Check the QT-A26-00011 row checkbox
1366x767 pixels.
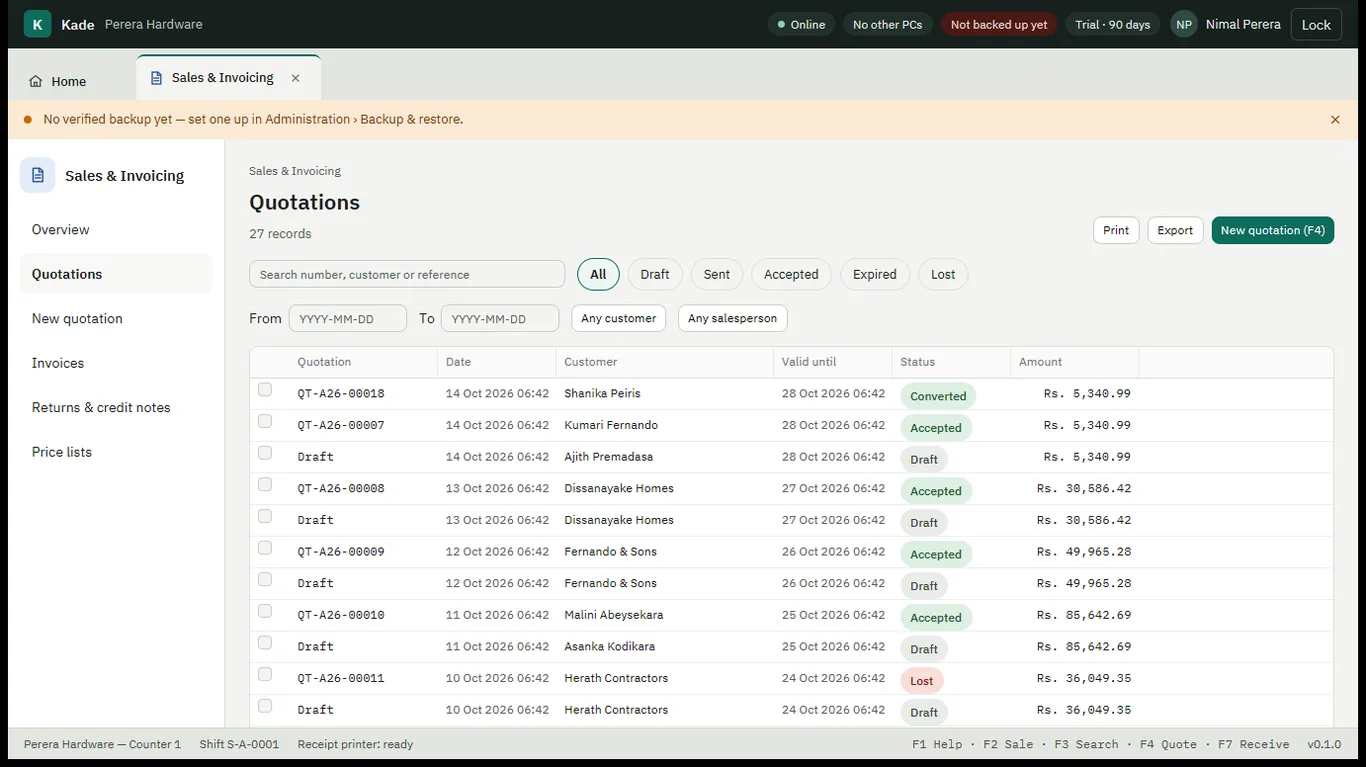pyautogui.click(x=265, y=675)
